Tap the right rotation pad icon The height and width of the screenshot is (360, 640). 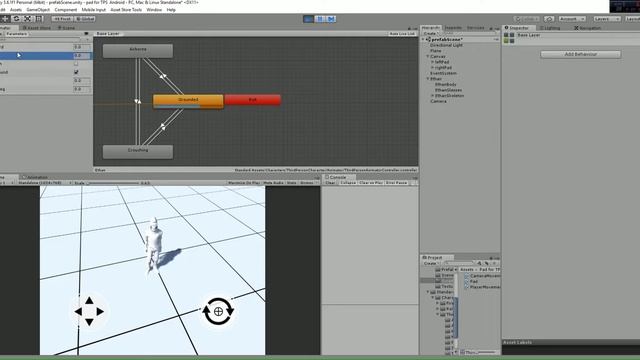click(218, 311)
